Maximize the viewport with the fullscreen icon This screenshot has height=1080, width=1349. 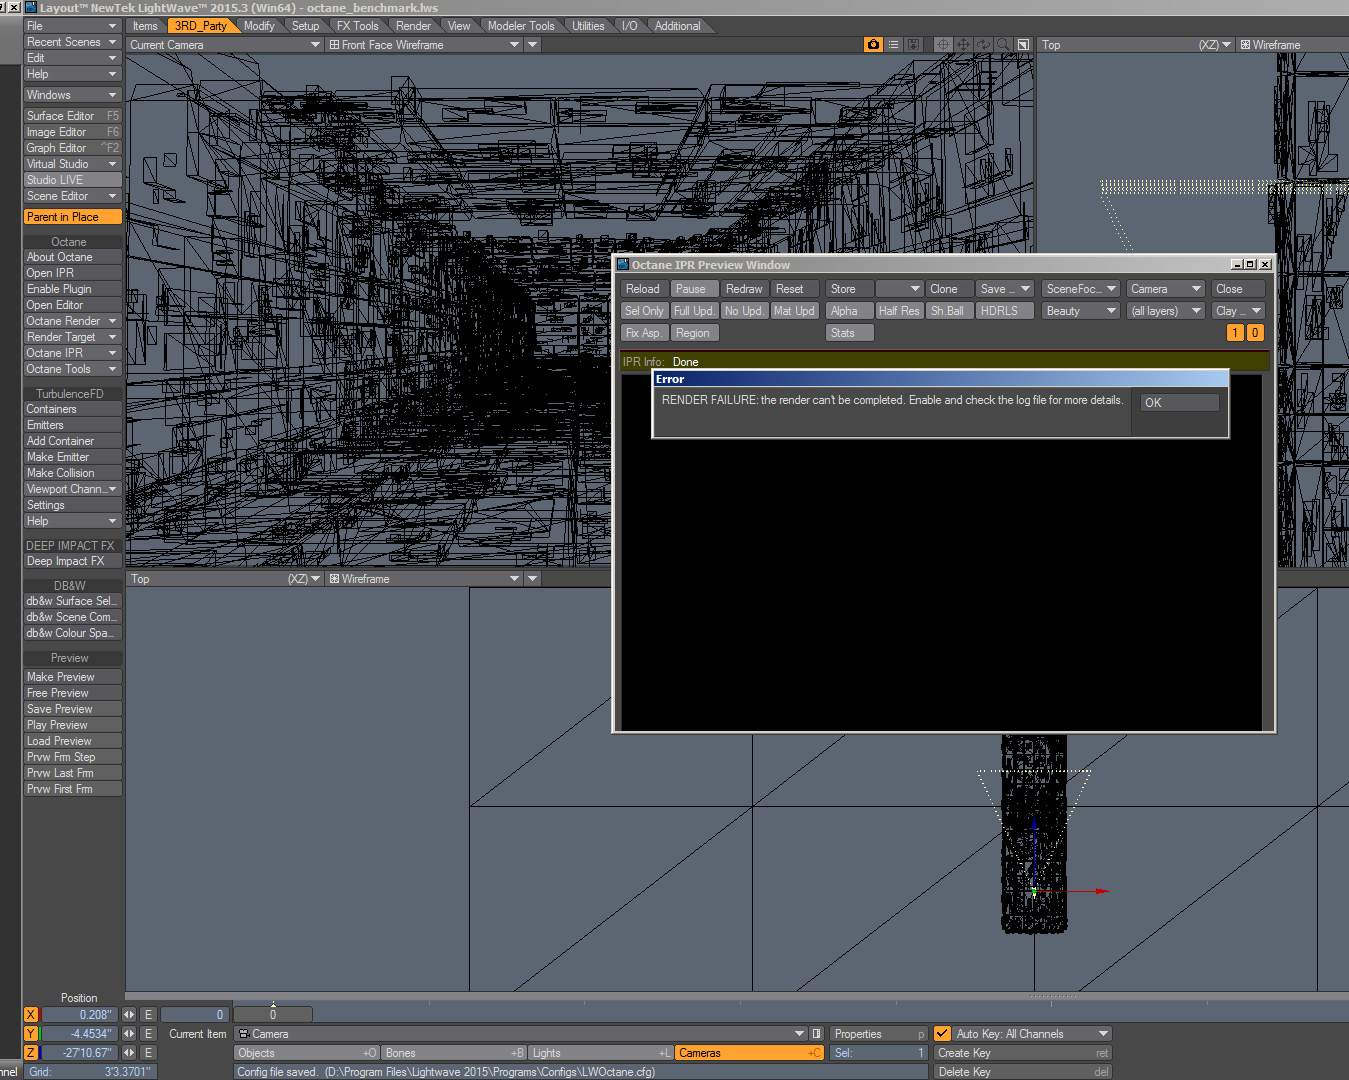[x=1023, y=45]
